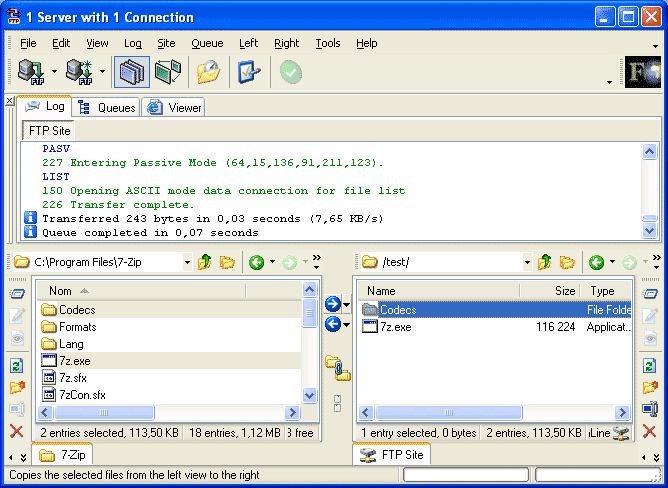Viewport: 668px width, 488px height.
Task: Click the right file list horizontal scroll-right arrow
Action: click(622, 412)
